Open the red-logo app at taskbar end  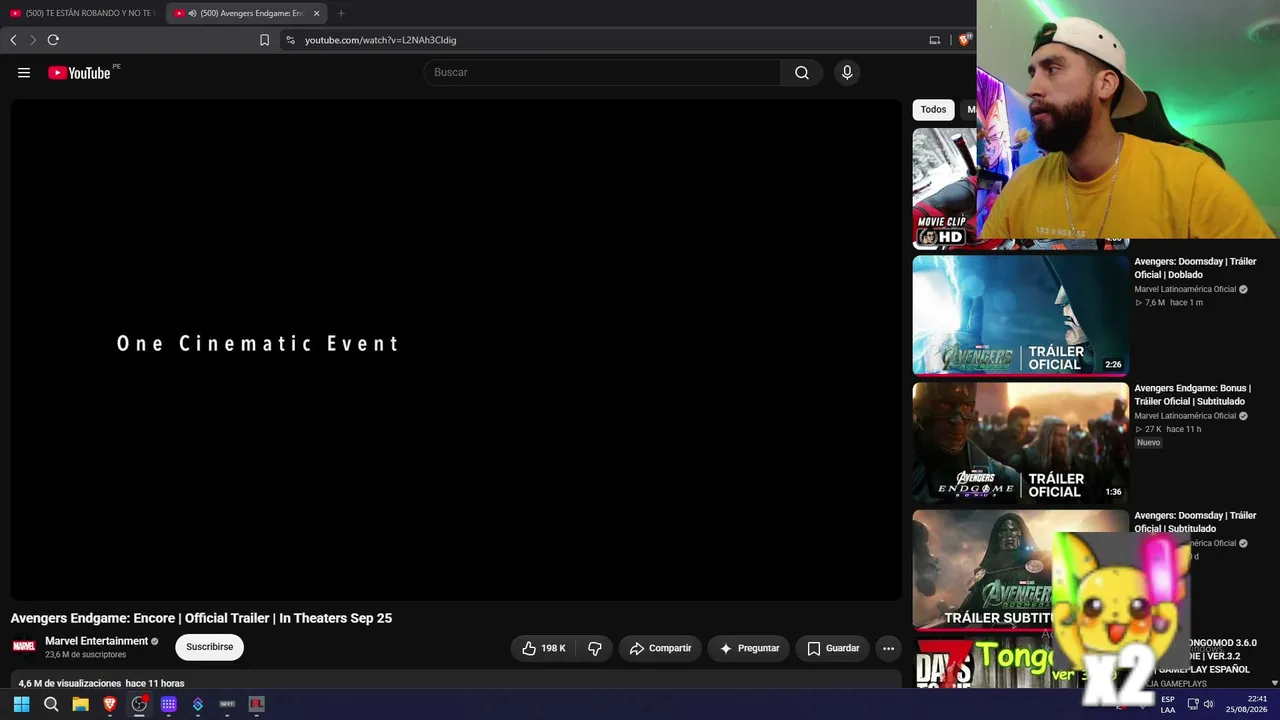click(x=256, y=704)
